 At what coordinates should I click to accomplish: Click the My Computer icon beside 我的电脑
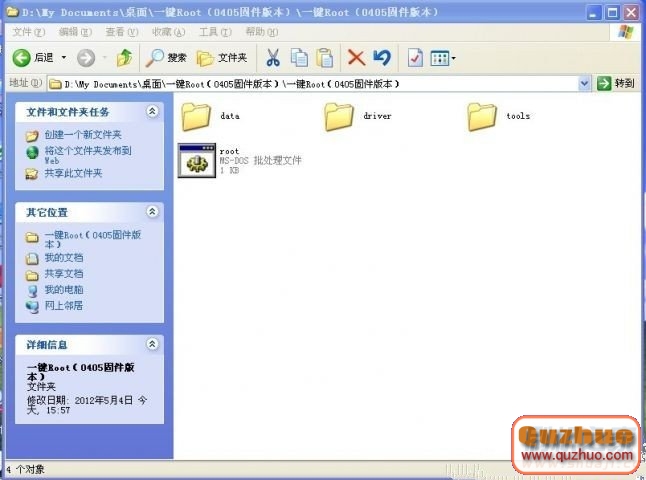click(x=32, y=291)
